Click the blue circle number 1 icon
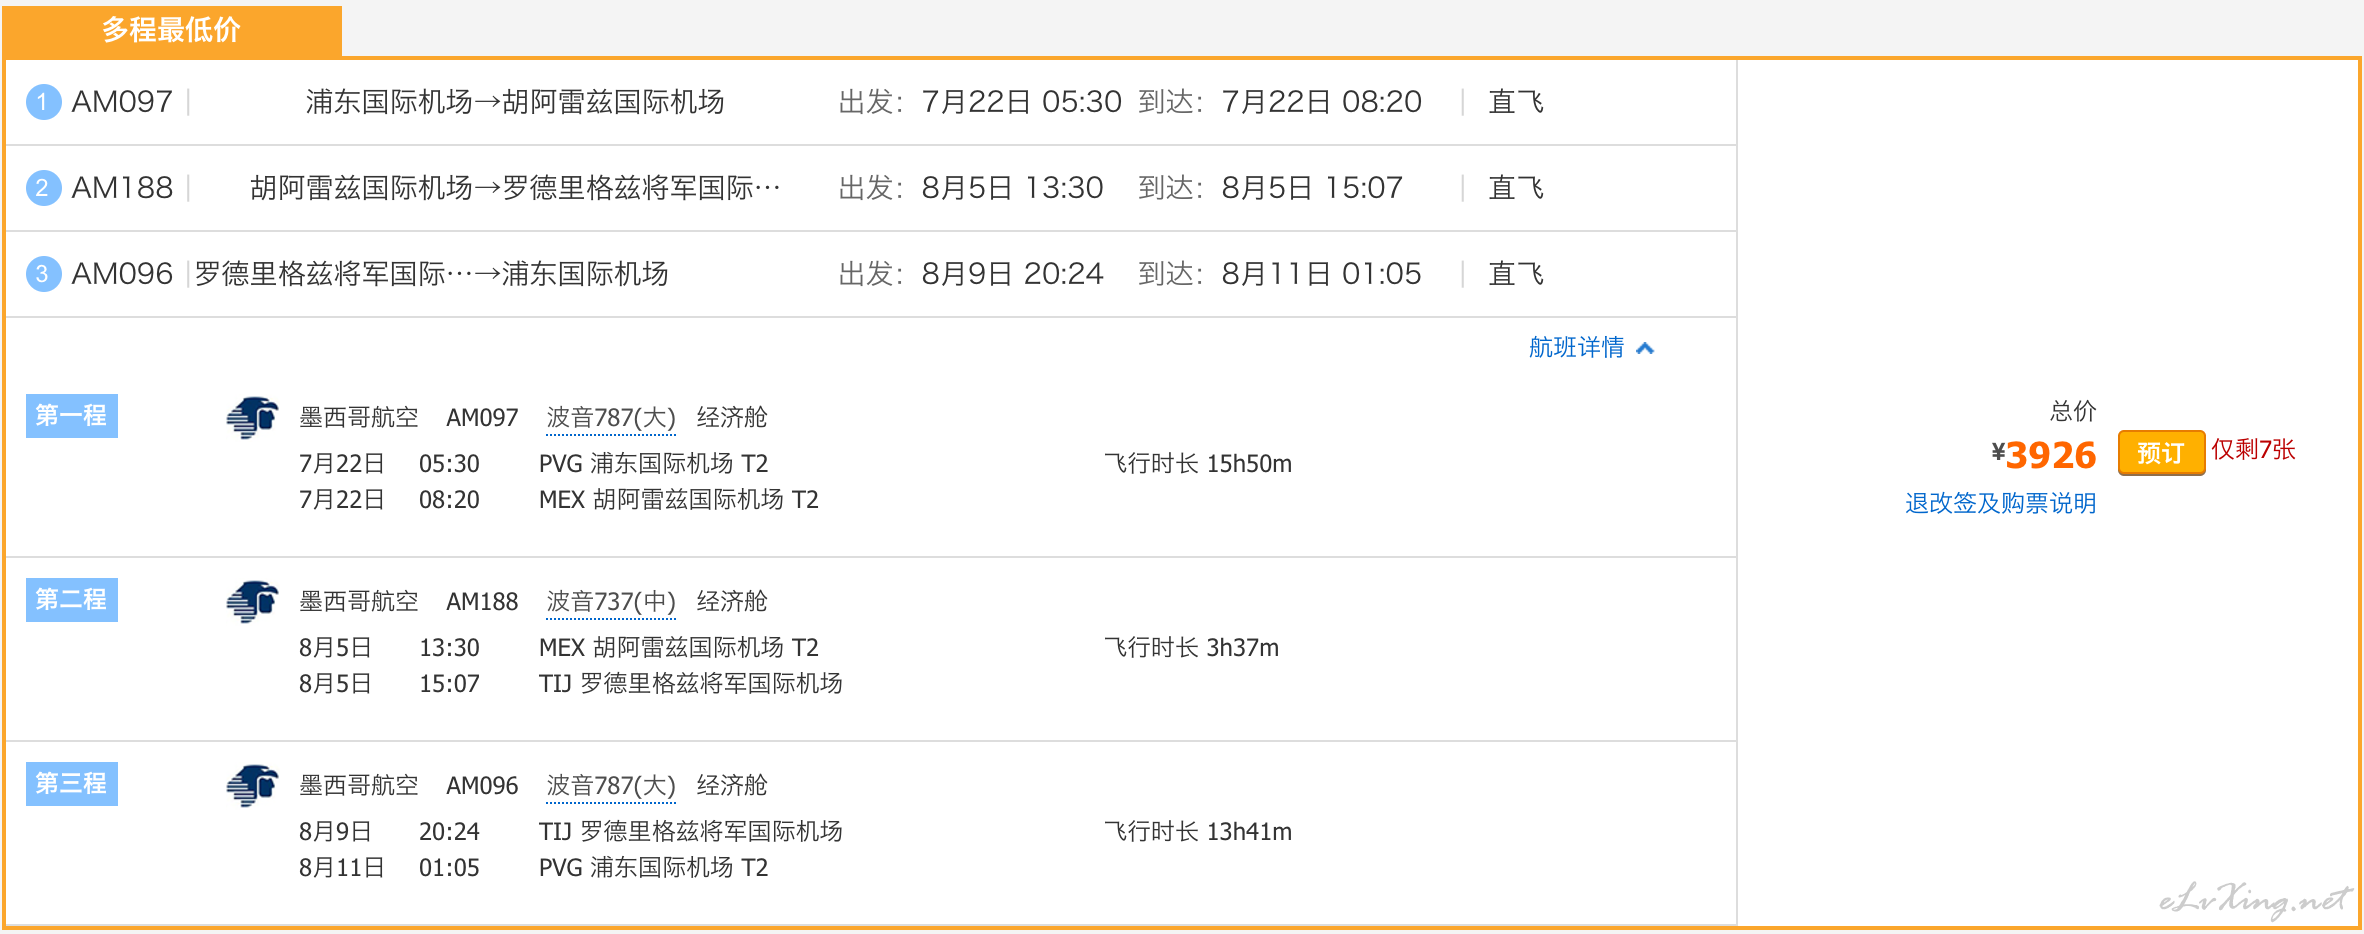Image resolution: width=2364 pixels, height=934 pixels. tap(43, 102)
